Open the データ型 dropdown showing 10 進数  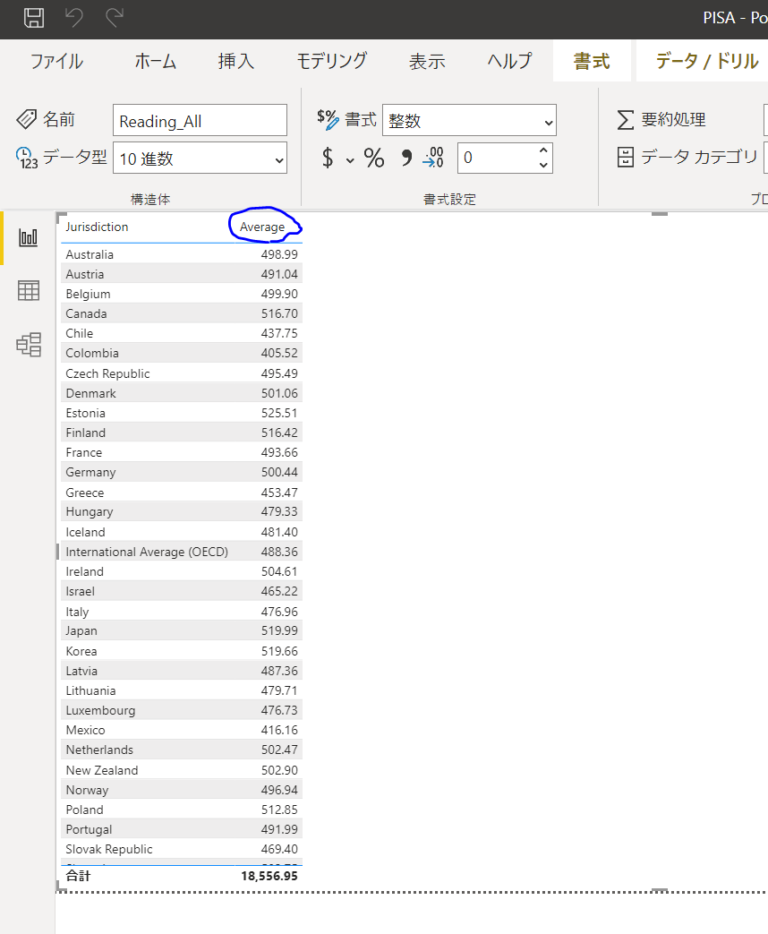[200, 158]
